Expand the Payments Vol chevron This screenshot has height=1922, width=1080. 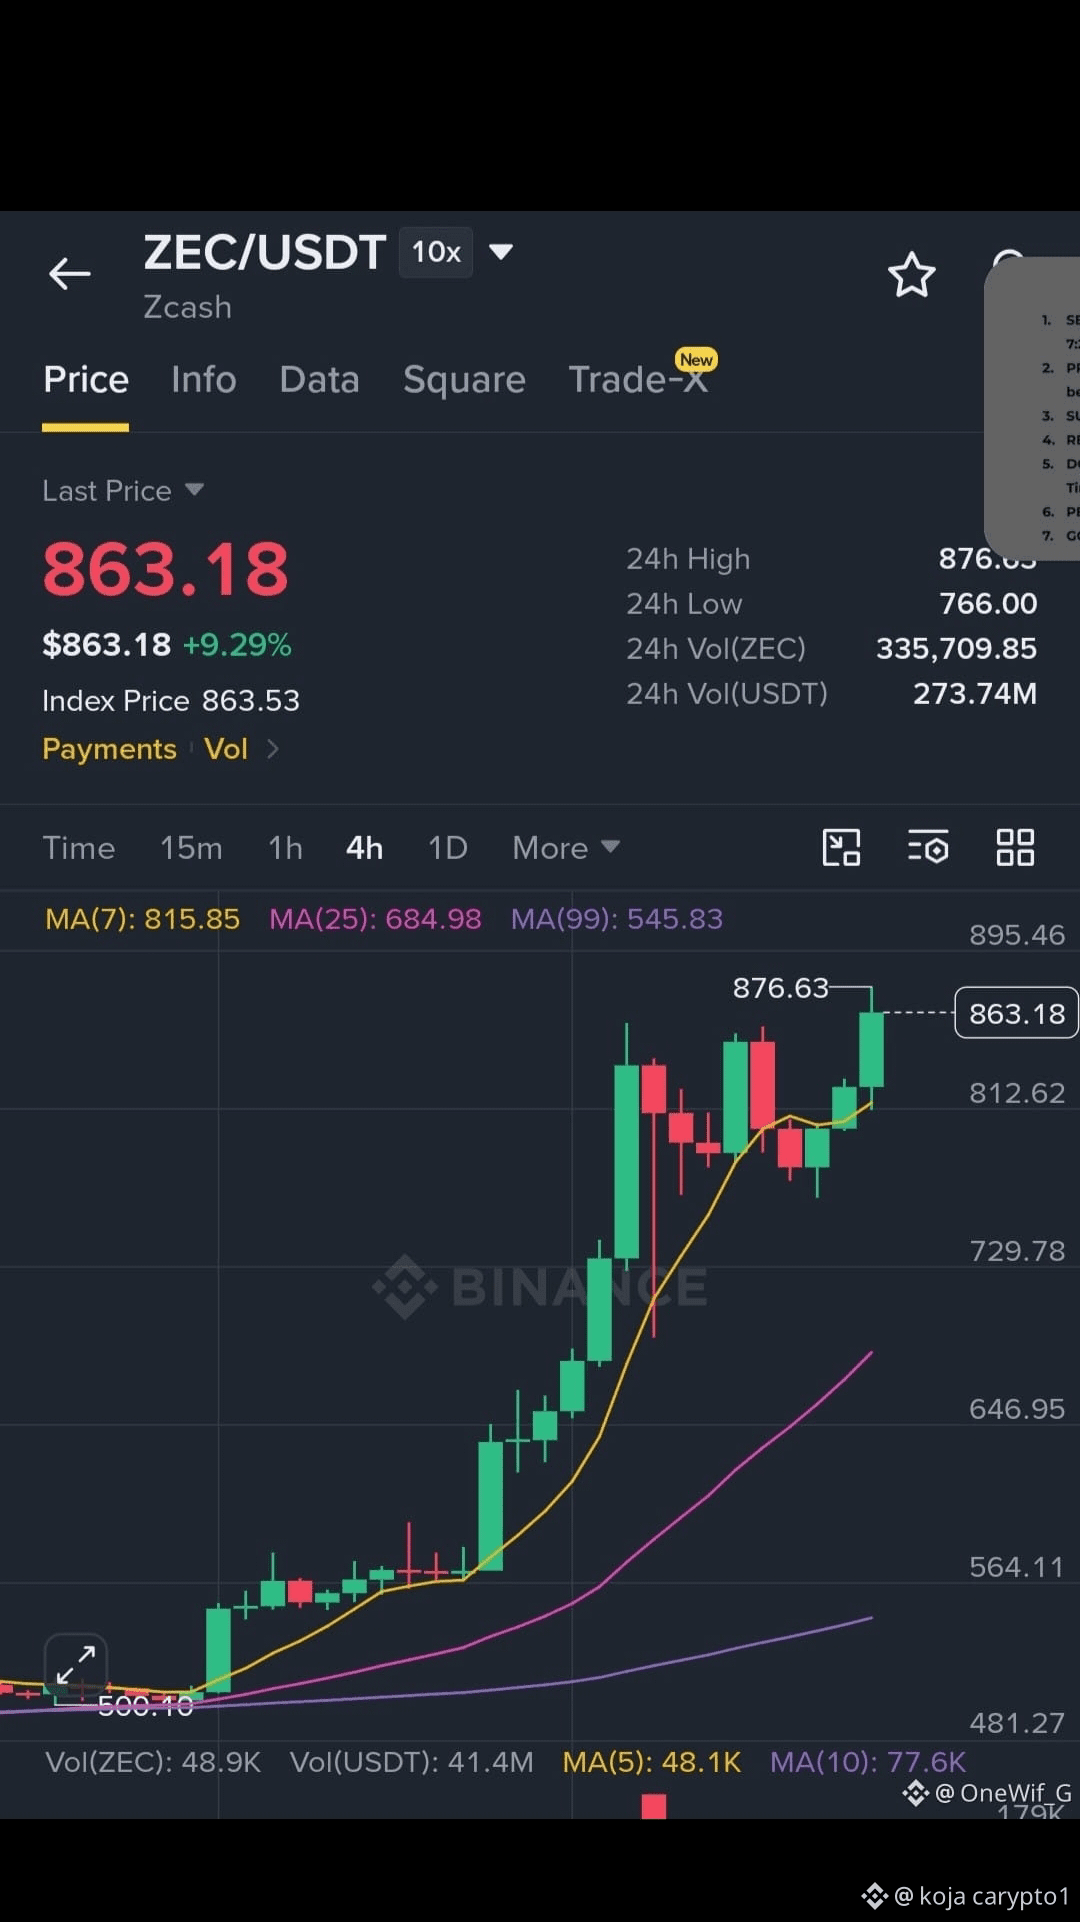pos(272,749)
